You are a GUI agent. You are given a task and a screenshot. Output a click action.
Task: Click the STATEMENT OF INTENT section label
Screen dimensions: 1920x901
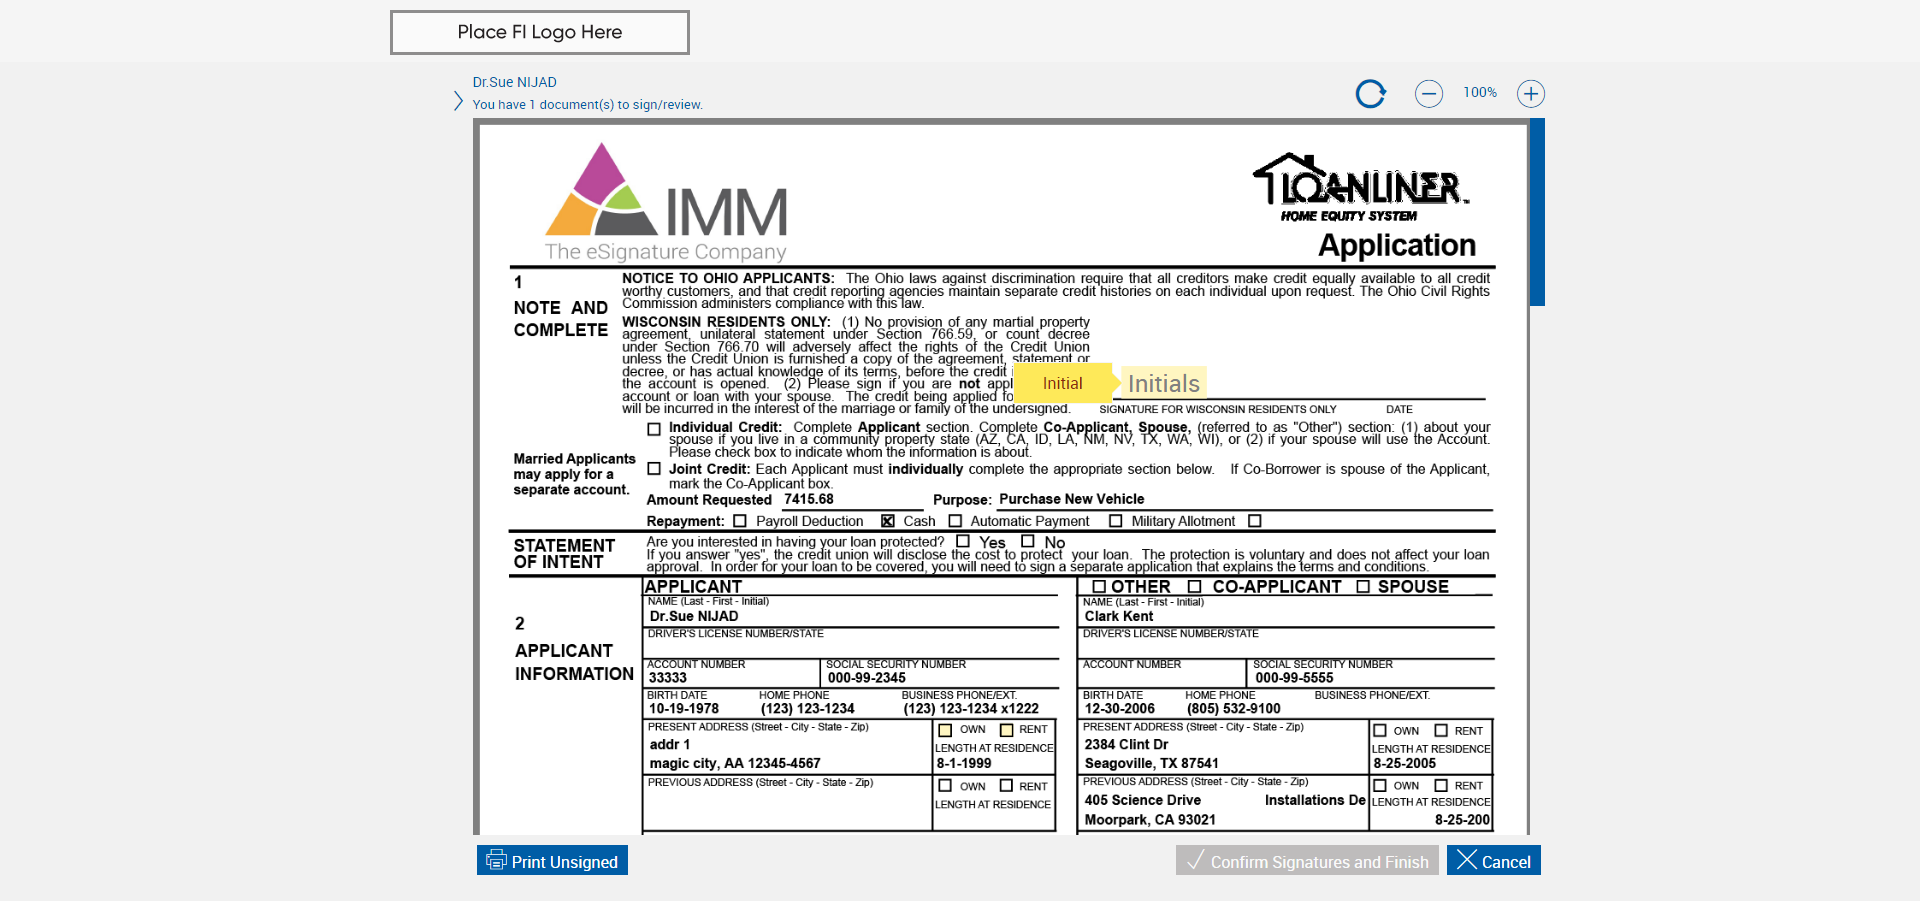(564, 554)
